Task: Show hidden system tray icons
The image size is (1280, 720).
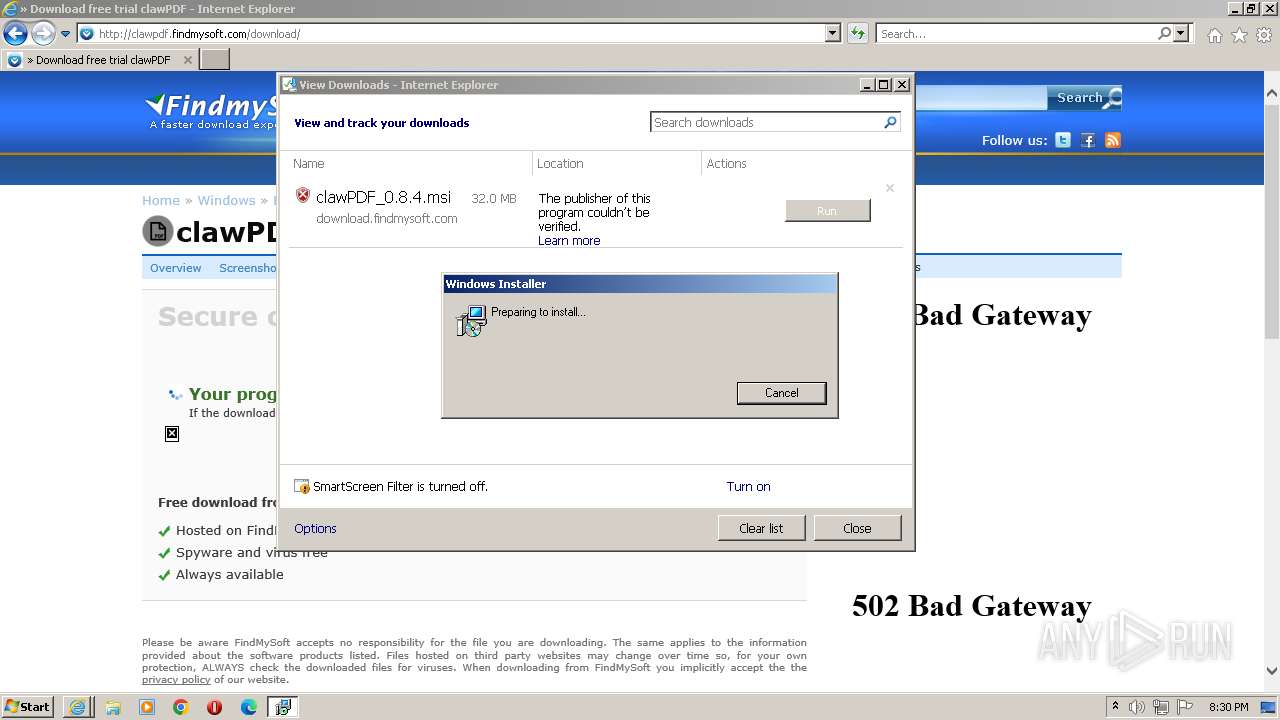Action: click(1115, 707)
